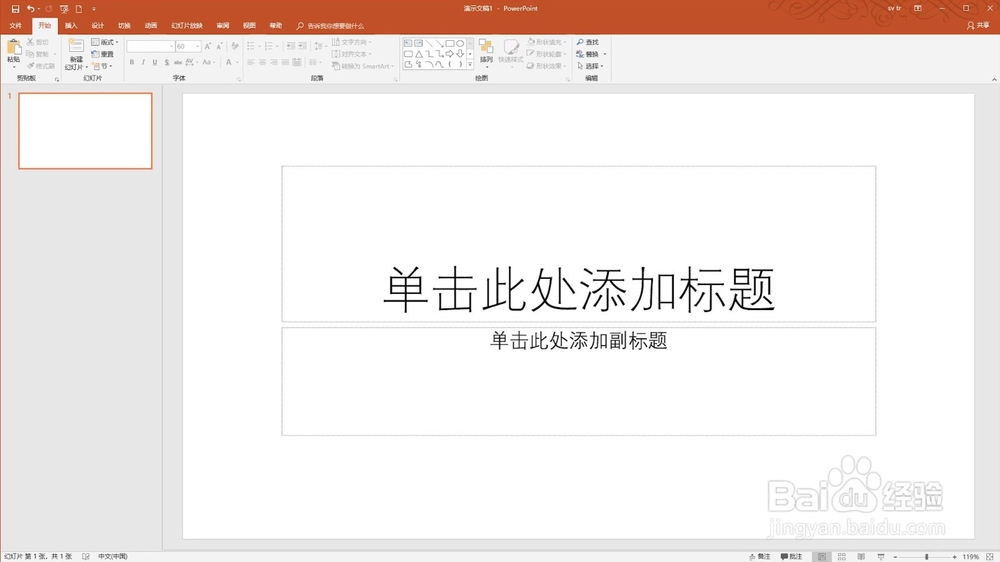
Task: Click the 新建幻灯片 (New Slide) icon
Action: click(76, 46)
